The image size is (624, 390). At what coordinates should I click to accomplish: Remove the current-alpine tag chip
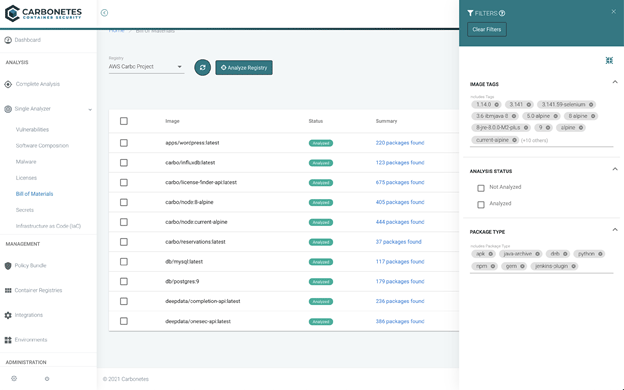tap(514, 140)
